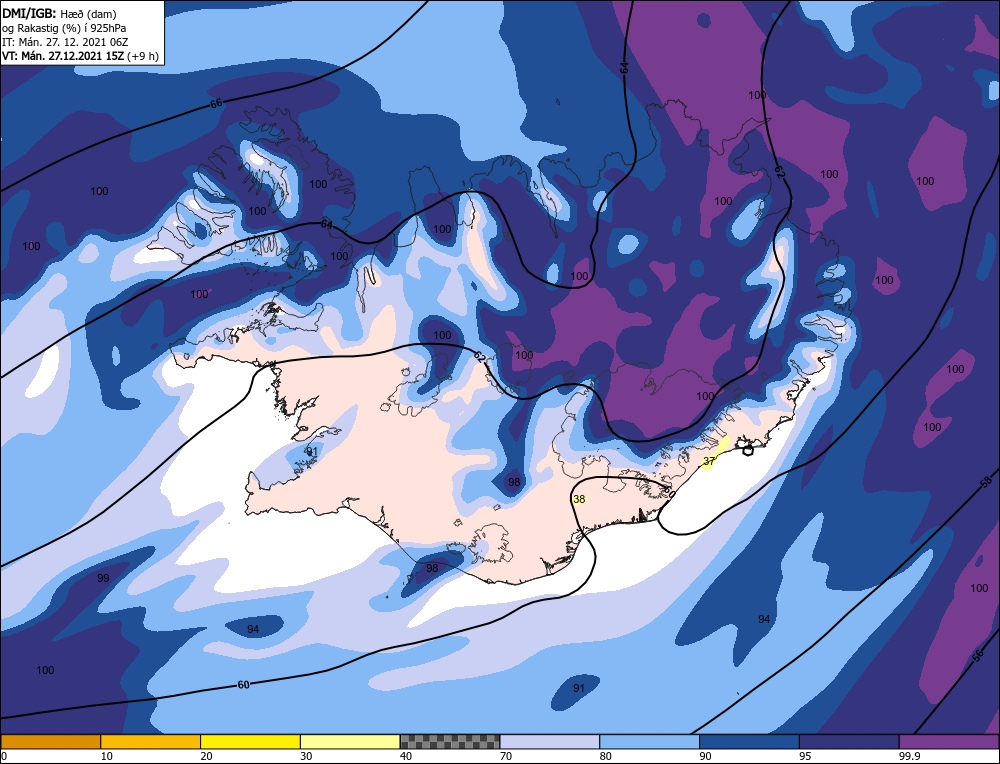Click the '58' contour label
The width and height of the screenshot is (1000, 764).
986,483
